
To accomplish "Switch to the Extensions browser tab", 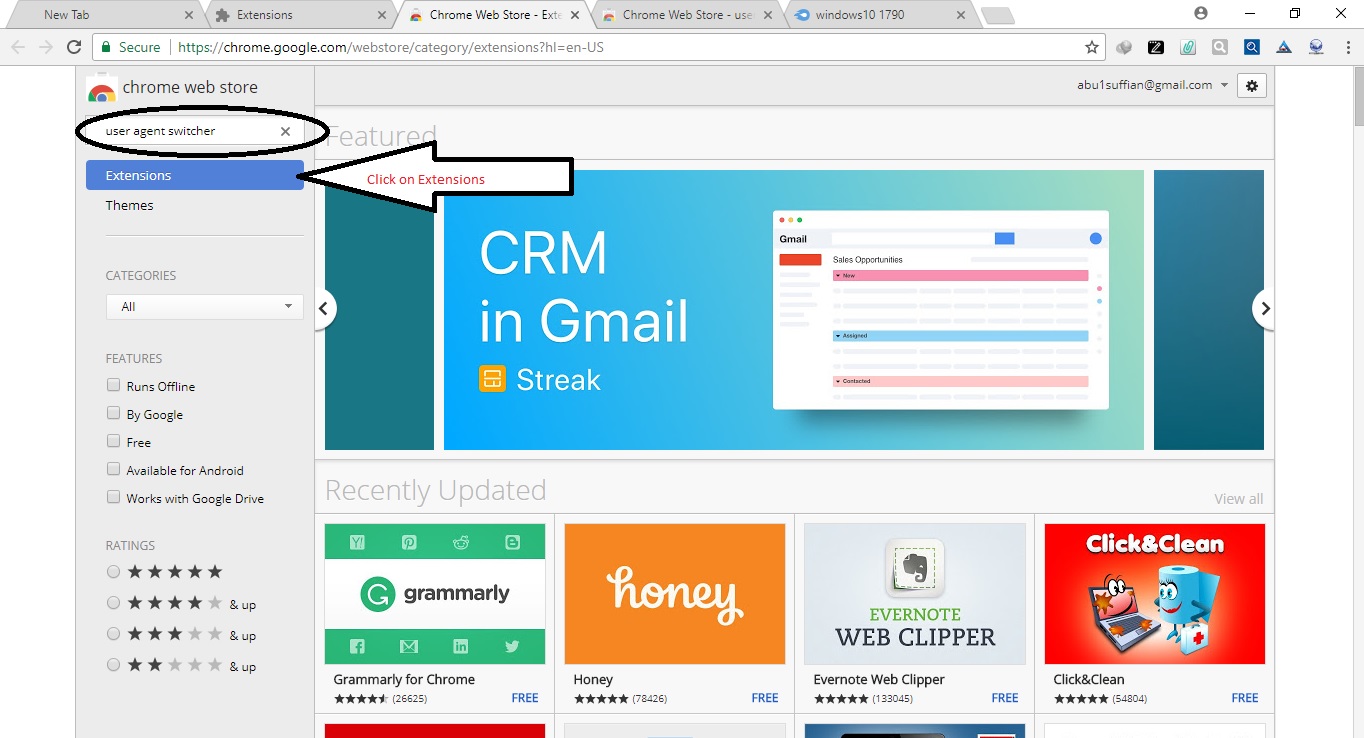I will click(x=301, y=15).
